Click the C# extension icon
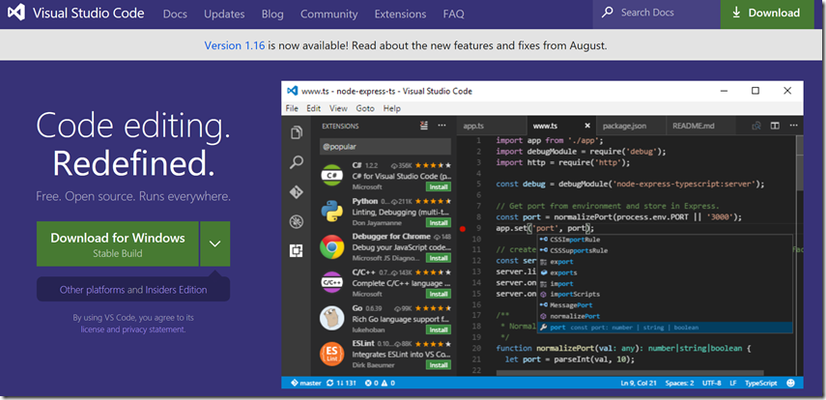 [332, 175]
